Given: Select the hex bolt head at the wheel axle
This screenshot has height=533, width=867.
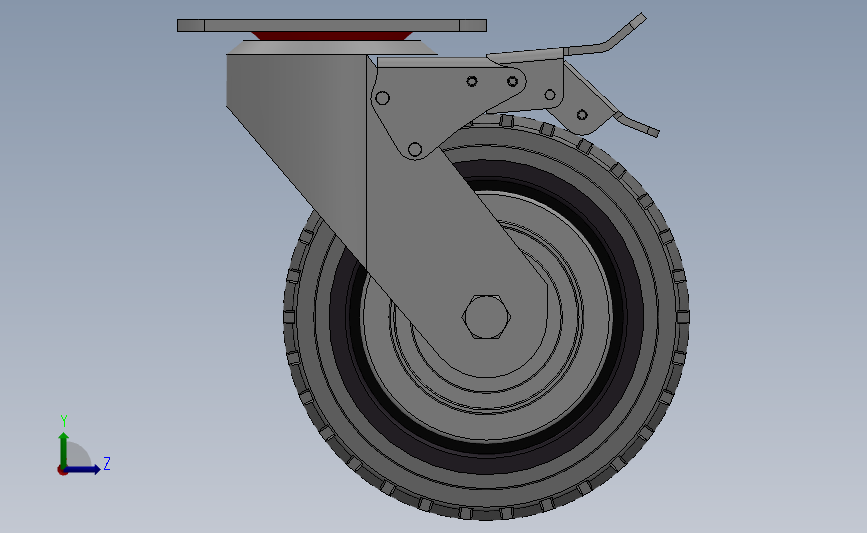Looking at the screenshot, I should click(x=486, y=317).
